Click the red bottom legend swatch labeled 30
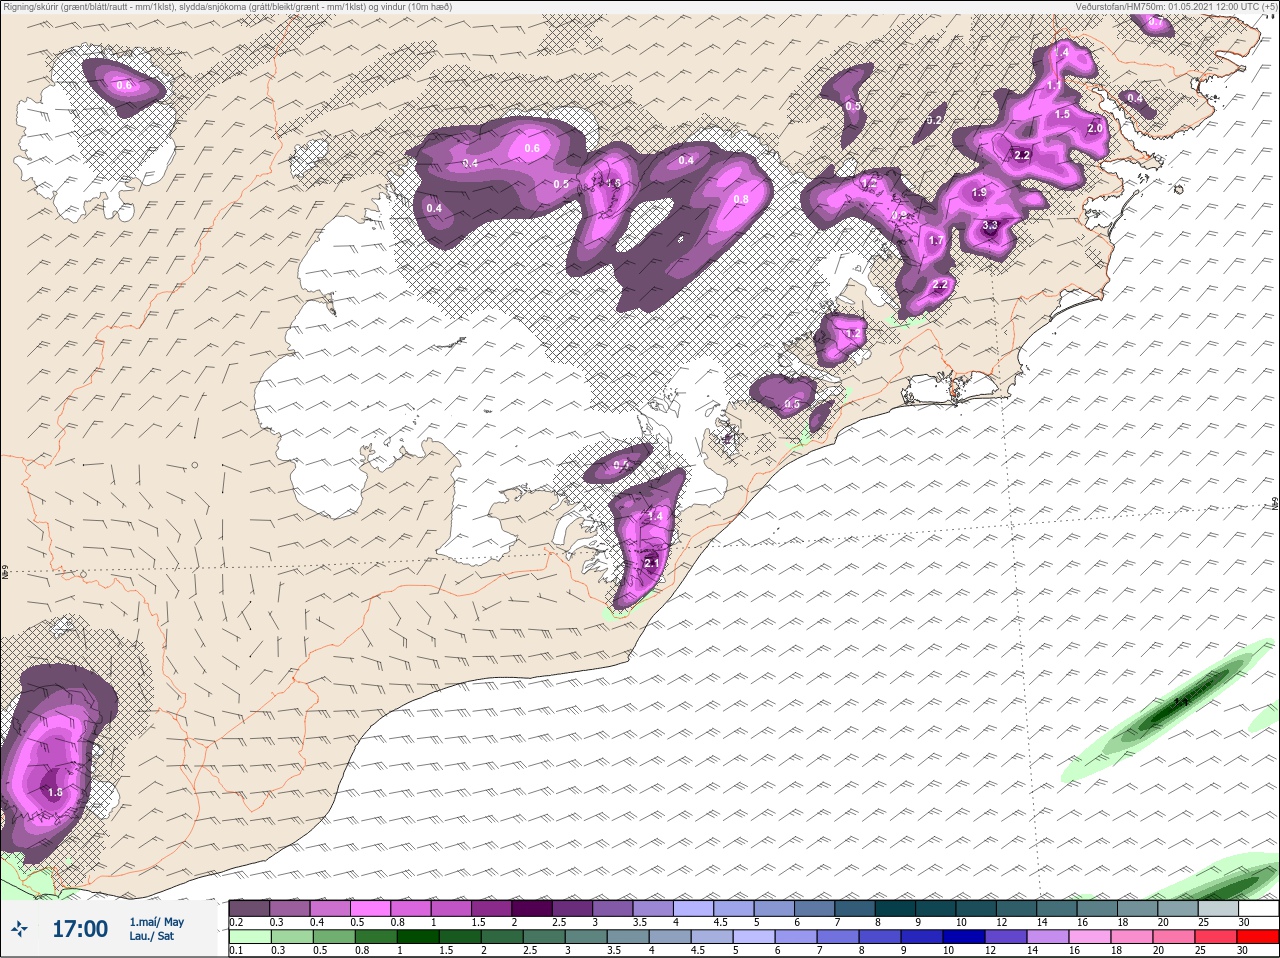1280x958 pixels. [1258, 936]
